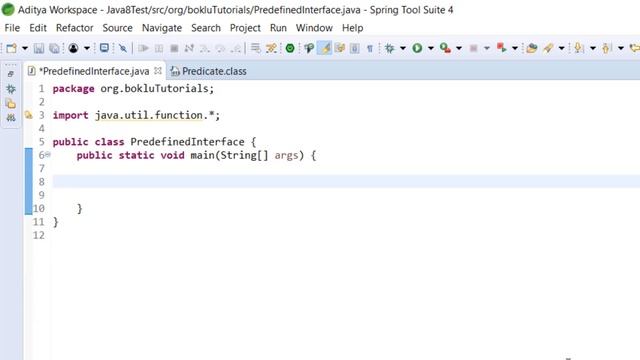This screenshot has width=640, height=360.
Task: Click the Boot Dashboard green icon
Action: coord(290,48)
